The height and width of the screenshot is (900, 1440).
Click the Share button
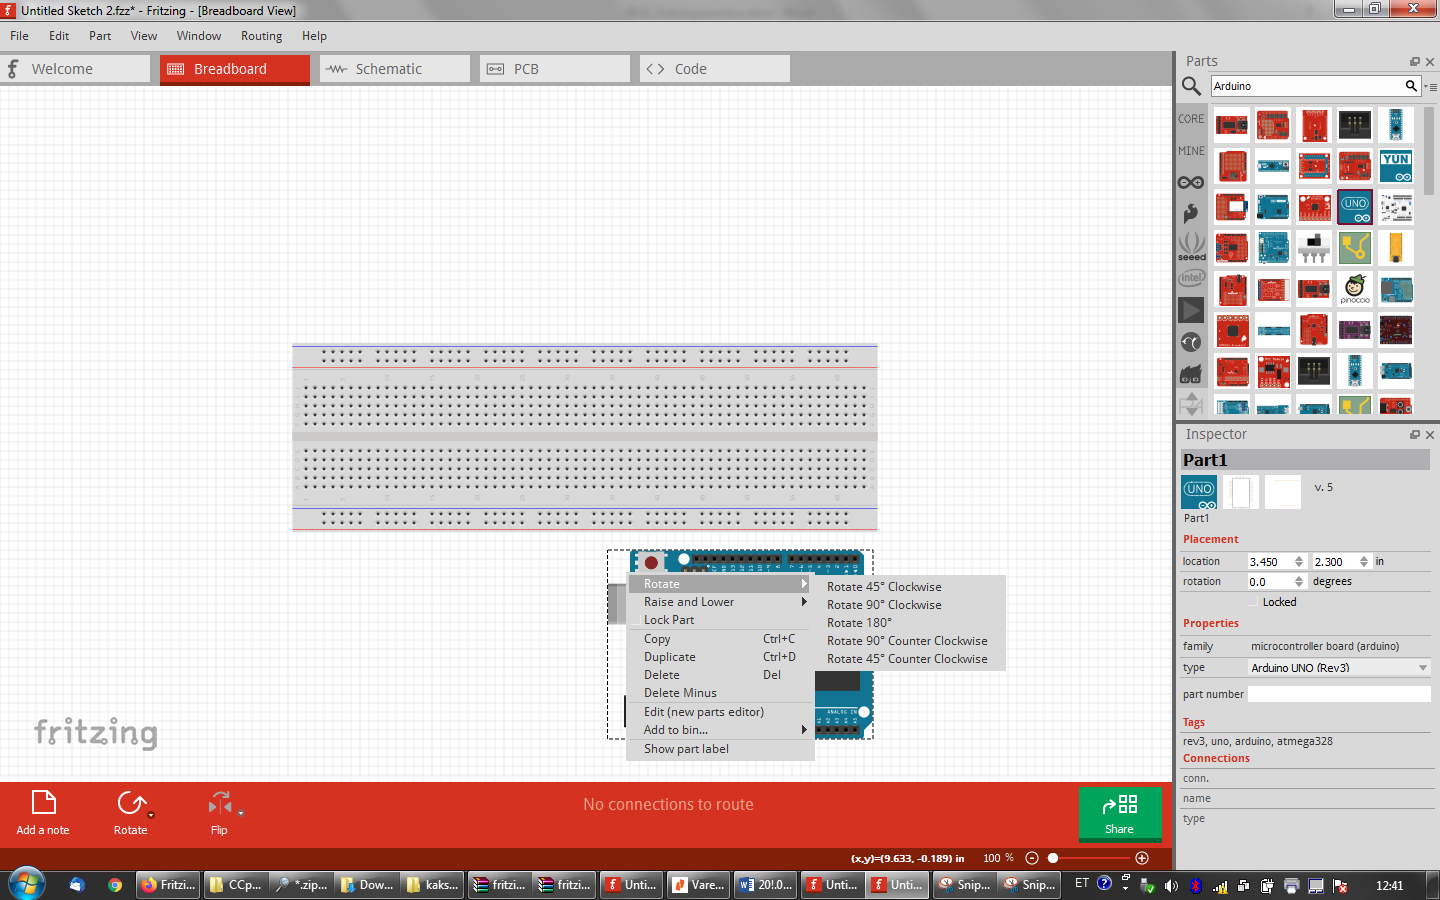[x=1119, y=813]
